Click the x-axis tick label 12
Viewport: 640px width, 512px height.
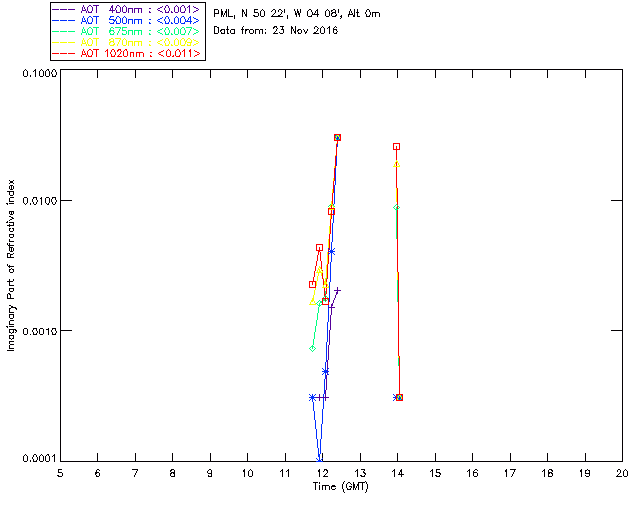click(322, 473)
